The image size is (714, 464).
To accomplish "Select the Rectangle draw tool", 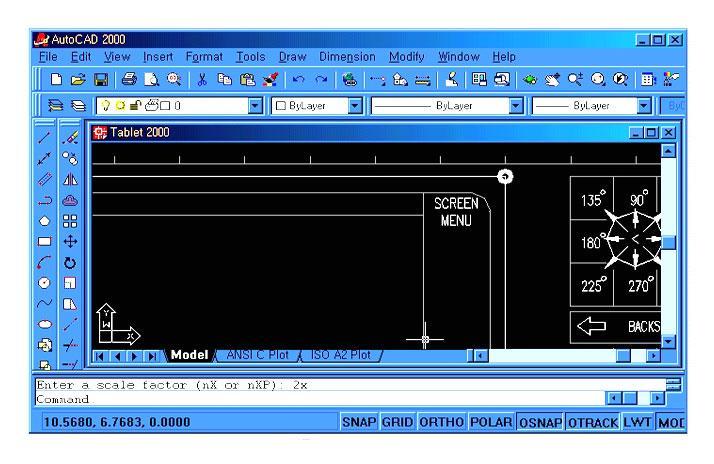I will 45,241.
